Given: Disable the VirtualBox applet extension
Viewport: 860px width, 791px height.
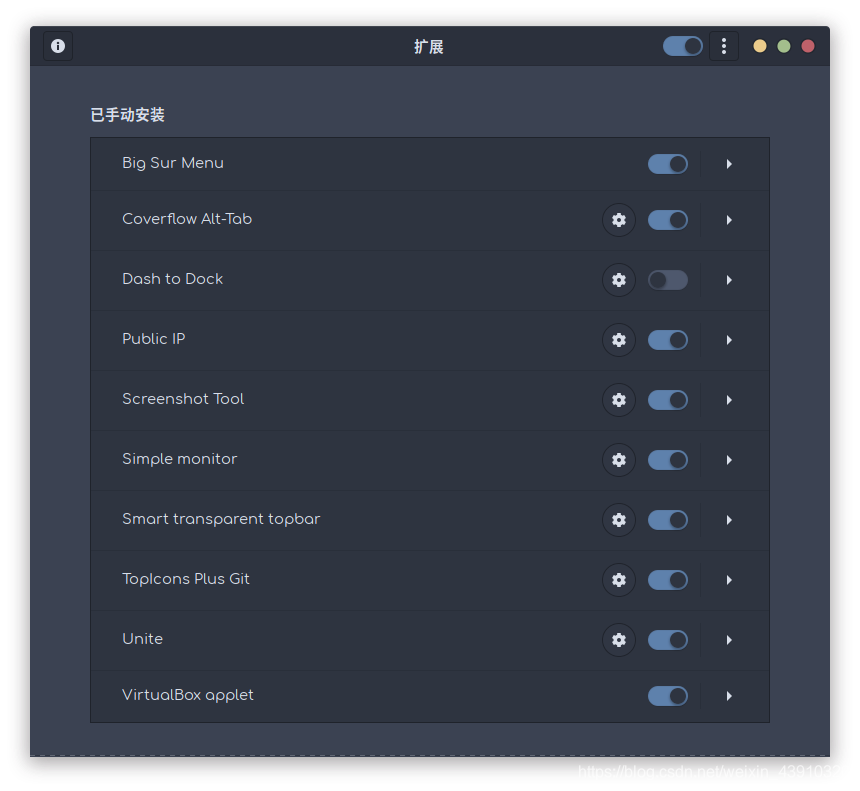Looking at the screenshot, I should pos(667,696).
